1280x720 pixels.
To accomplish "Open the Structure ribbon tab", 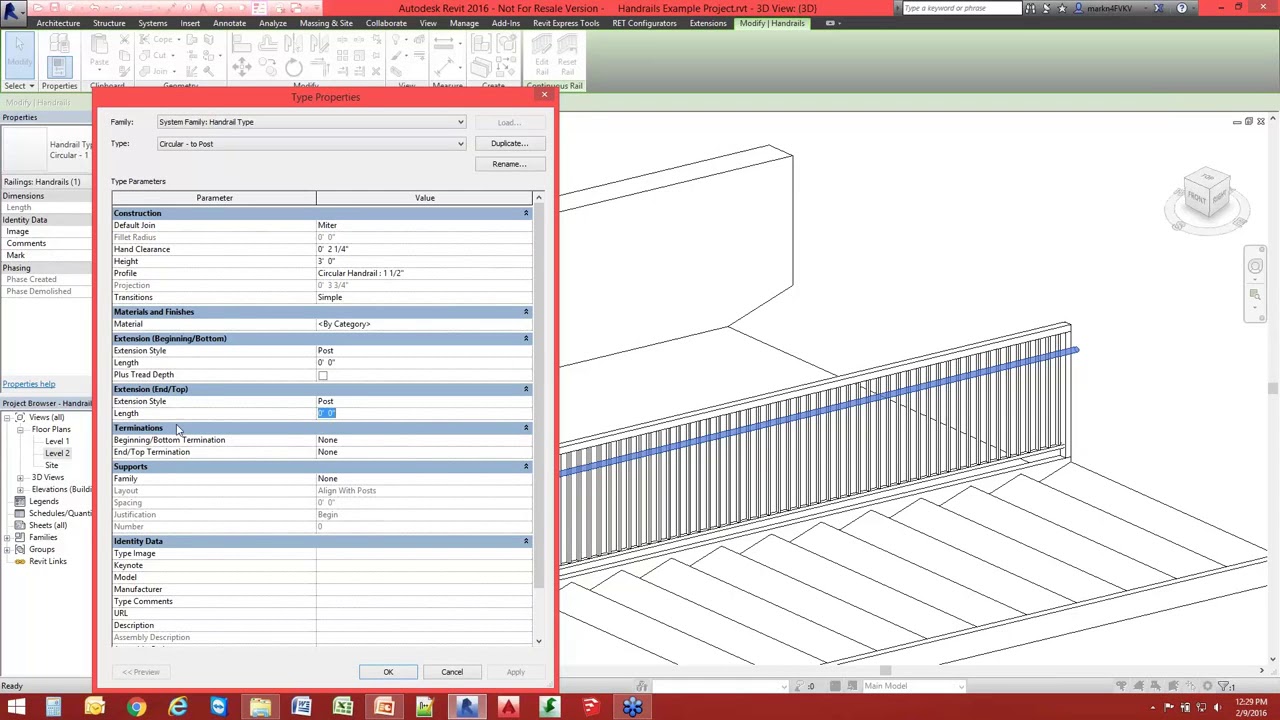I will pos(109,23).
